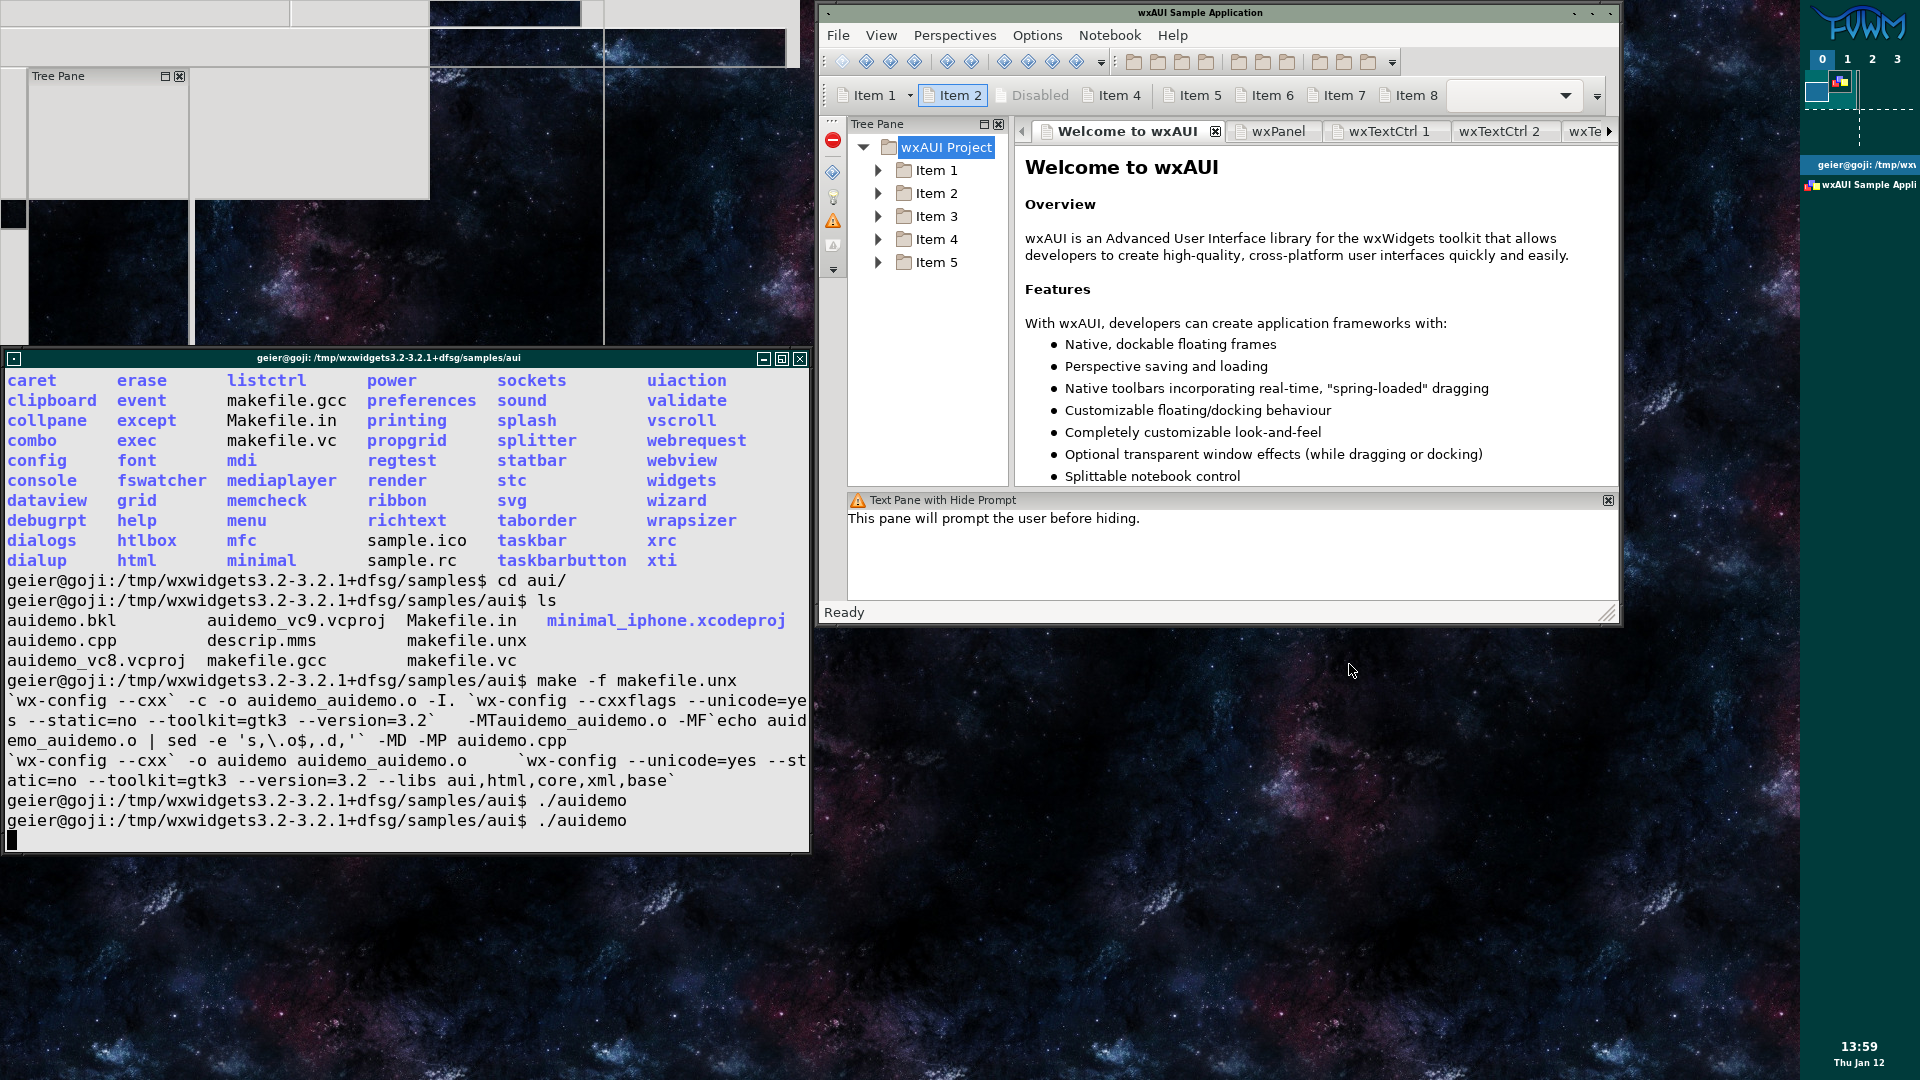The image size is (1920, 1080).
Task: Click the first folder icon in the second toolbar
Action: coord(1134,61)
